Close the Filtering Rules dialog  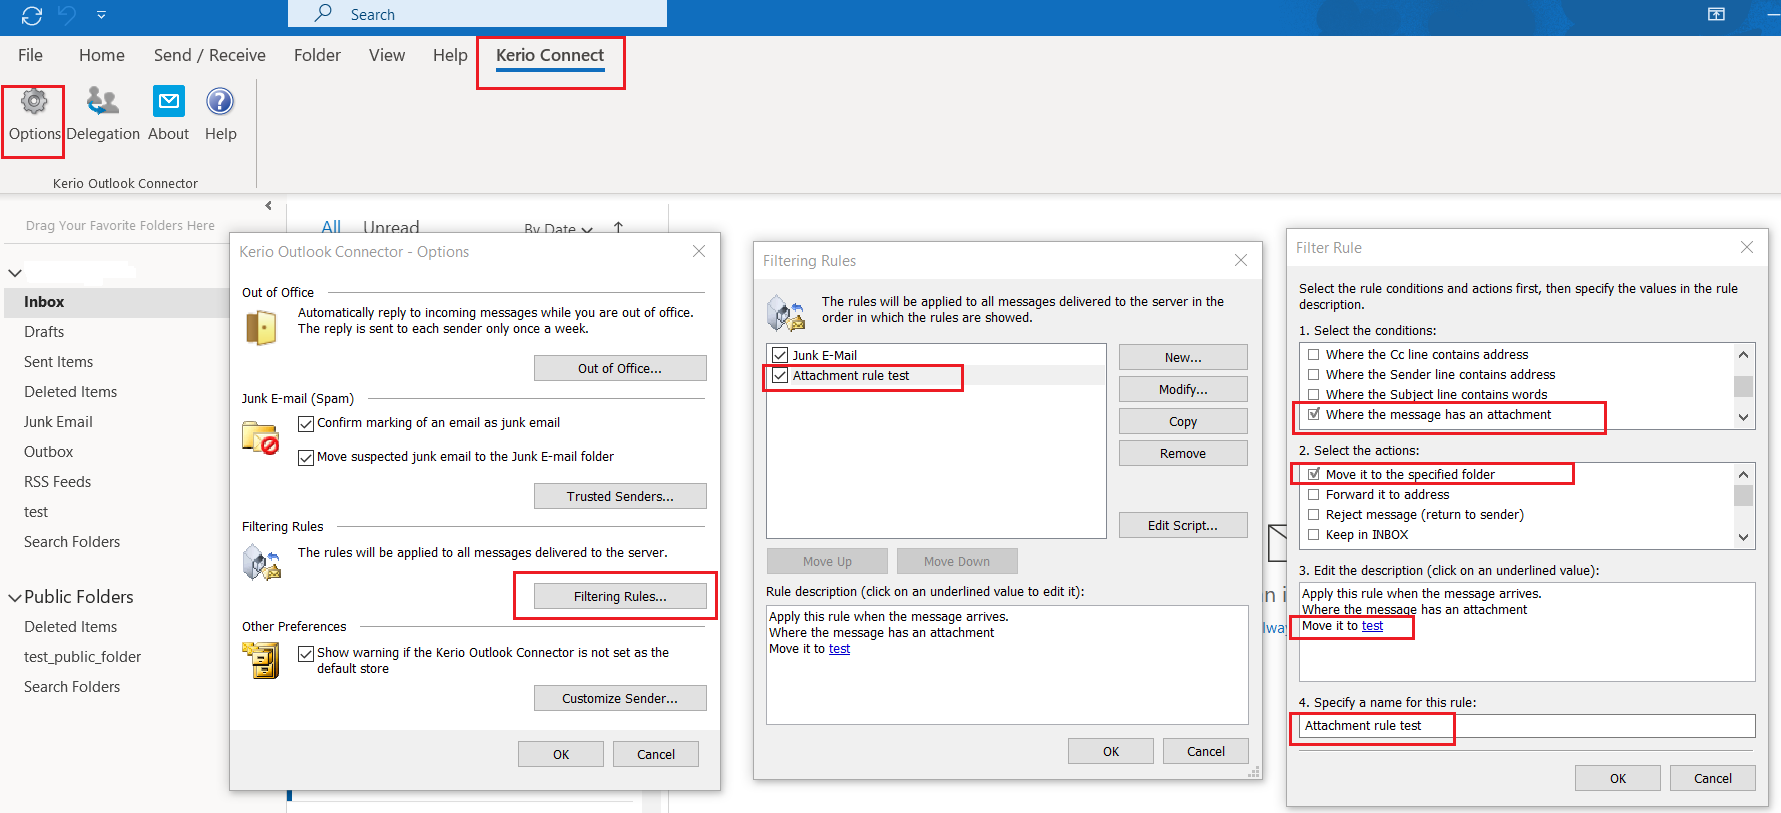click(1241, 260)
